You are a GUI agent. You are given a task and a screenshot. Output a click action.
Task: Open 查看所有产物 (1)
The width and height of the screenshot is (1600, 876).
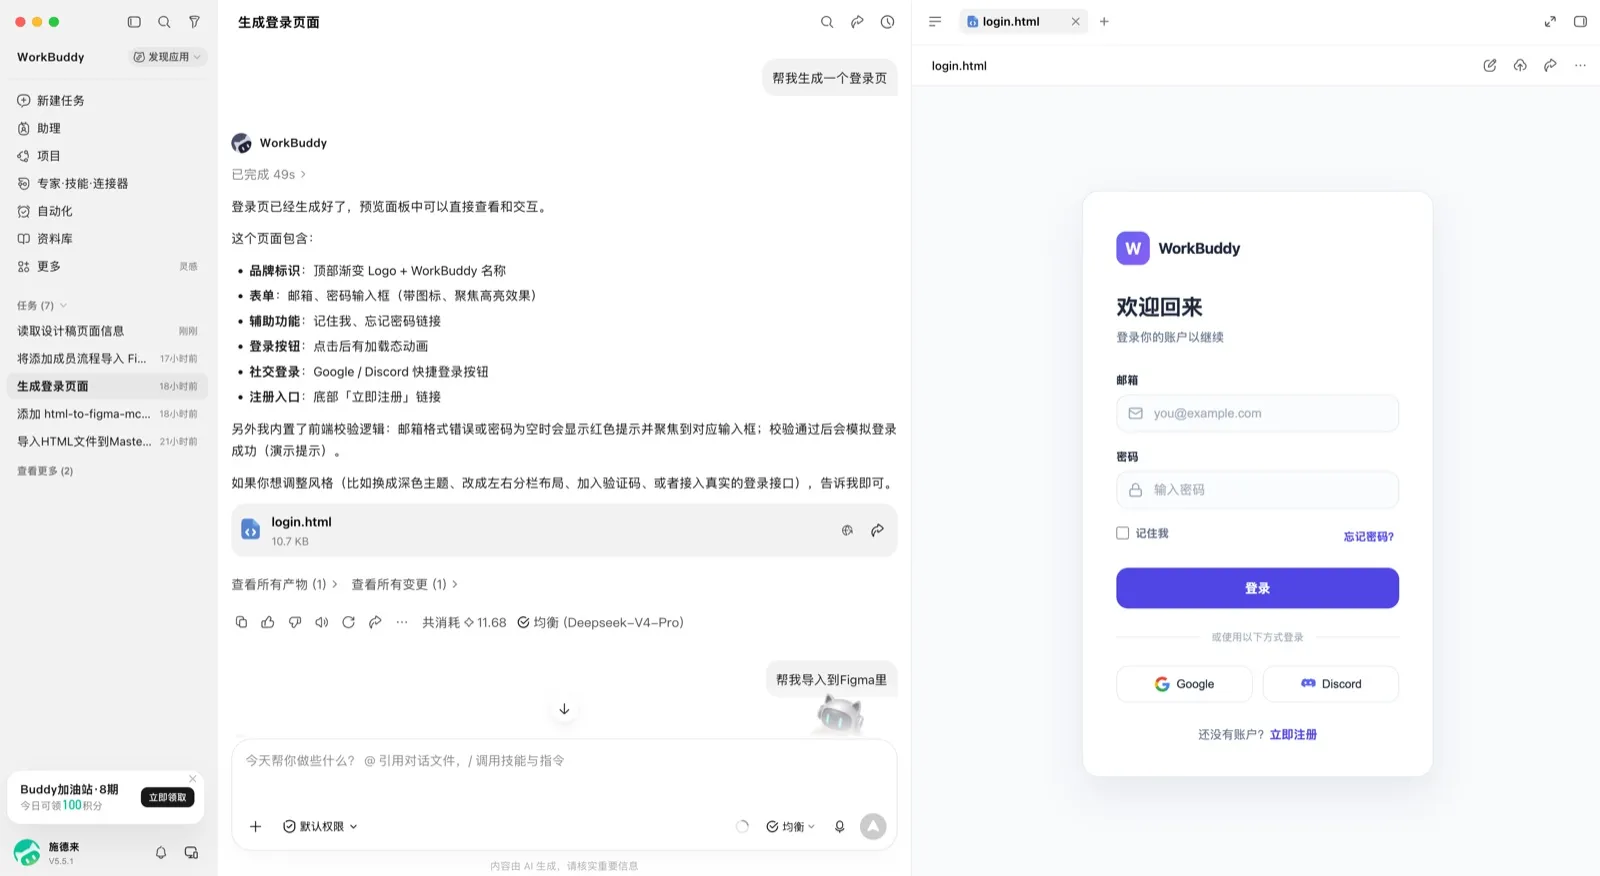coord(284,585)
